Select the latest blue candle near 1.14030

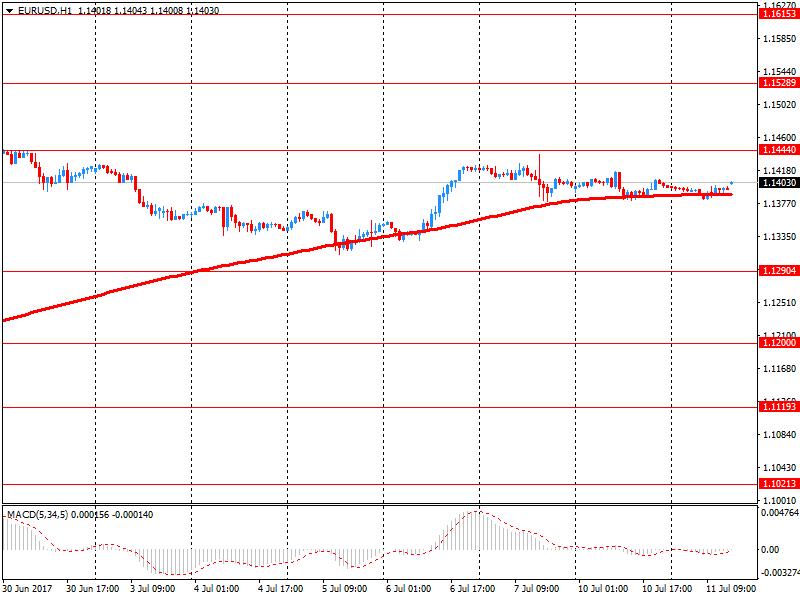coord(732,183)
